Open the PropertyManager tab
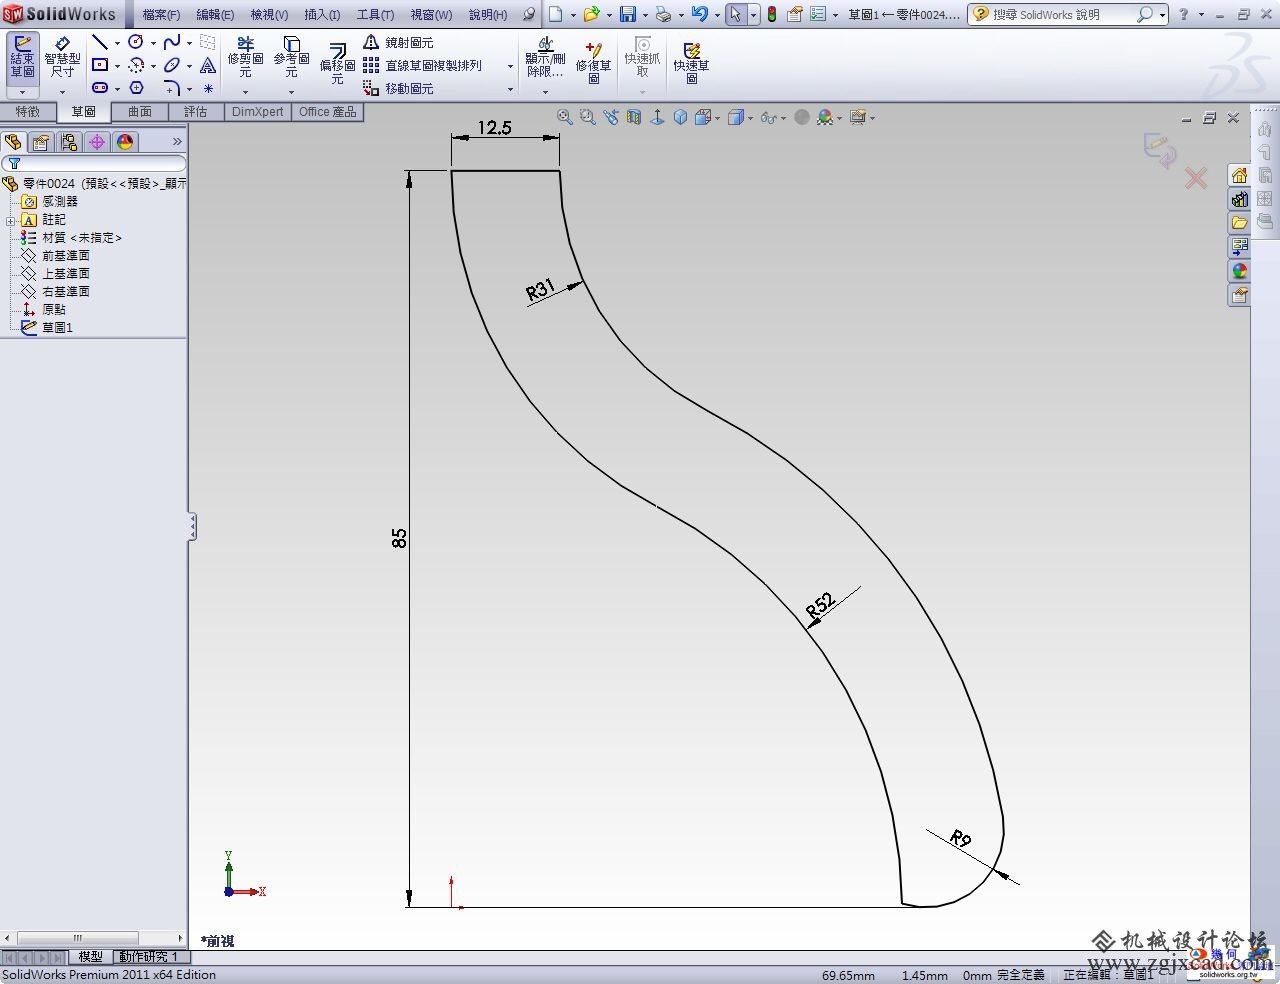Image resolution: width=1280 pixels, height=984 pixels. [x=41, y=142]
